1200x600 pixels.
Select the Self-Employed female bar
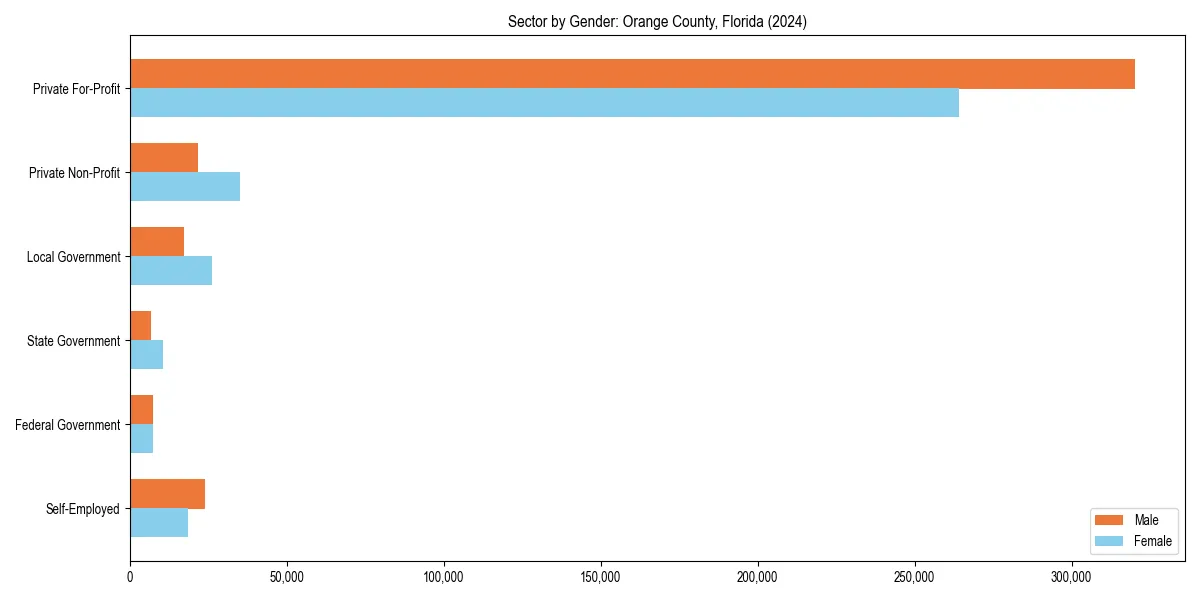[x=158, y=522]
